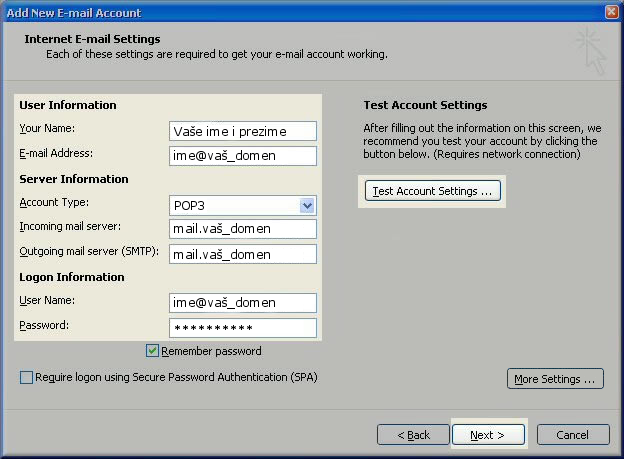Click the Server Information heading
The height and width of the screenshot is (459, 624).
[74, 179]
